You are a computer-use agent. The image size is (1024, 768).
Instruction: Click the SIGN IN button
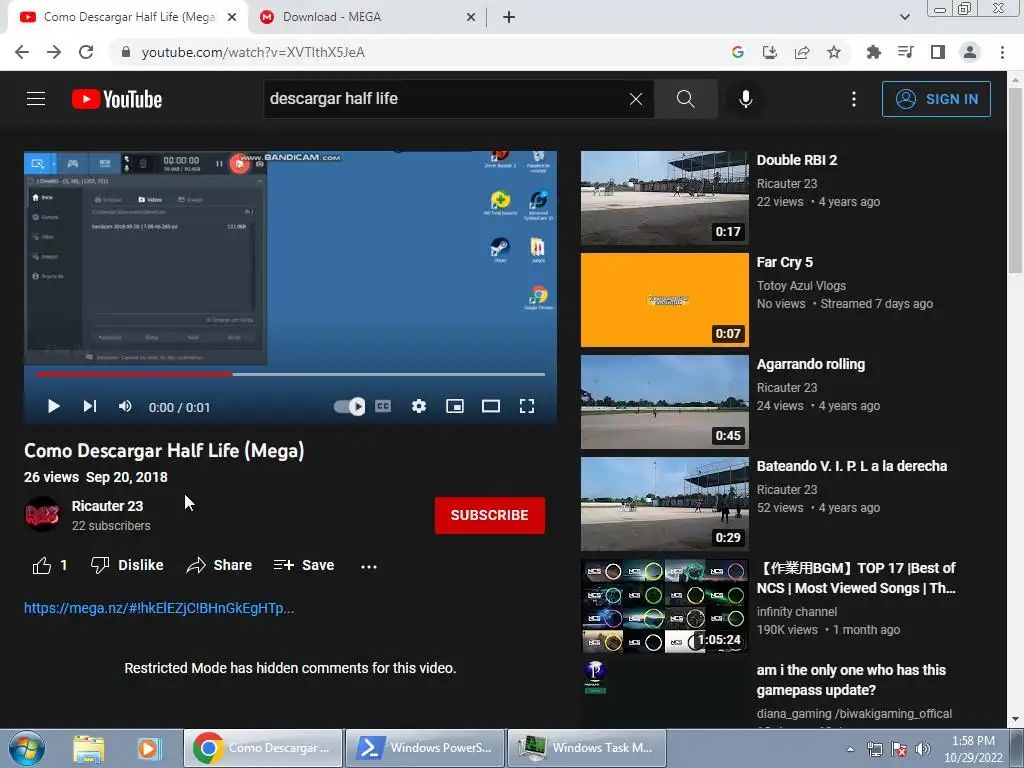click(936, 99)
